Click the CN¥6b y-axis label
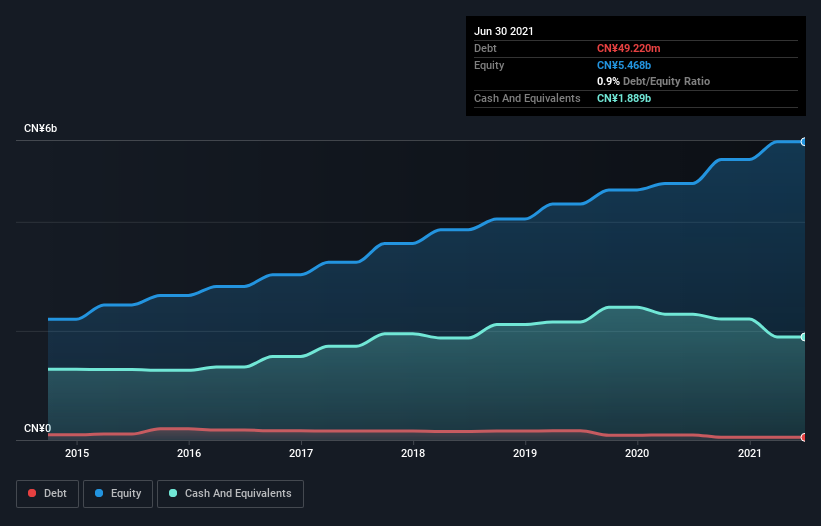821x526 pixels. 40,128
